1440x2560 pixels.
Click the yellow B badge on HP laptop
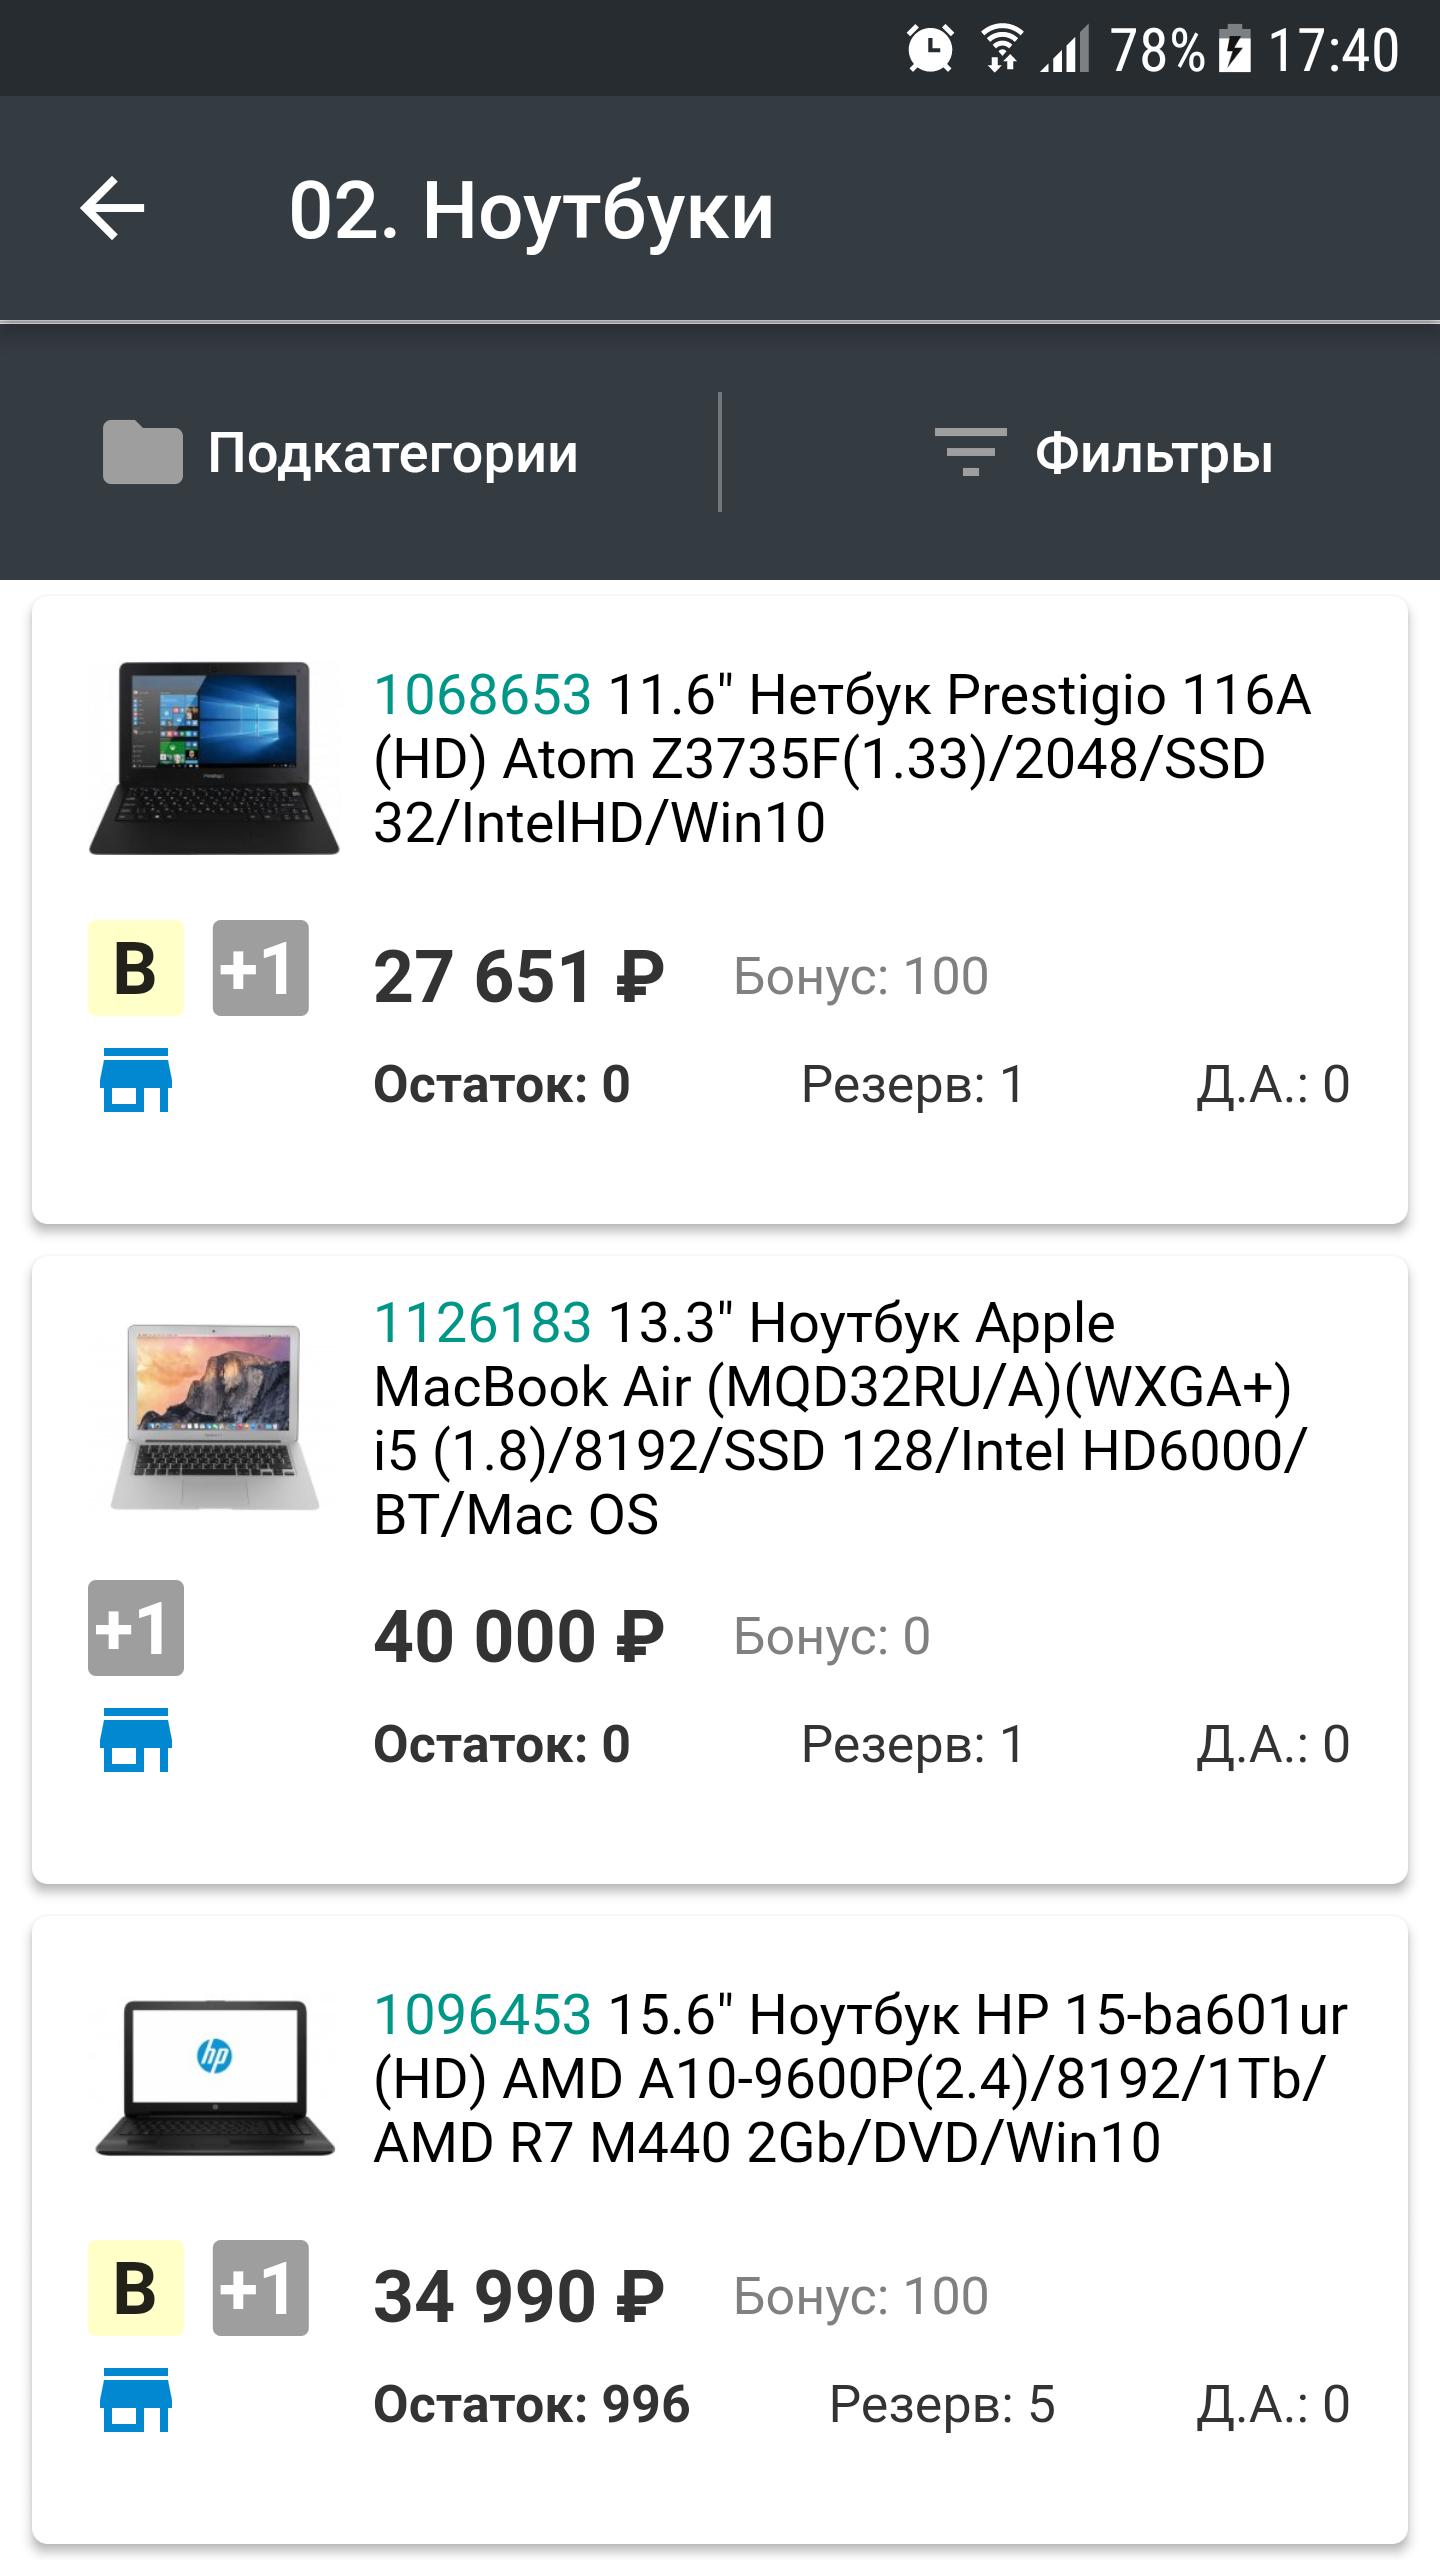pyautogui.click(x=136, y=2288)
